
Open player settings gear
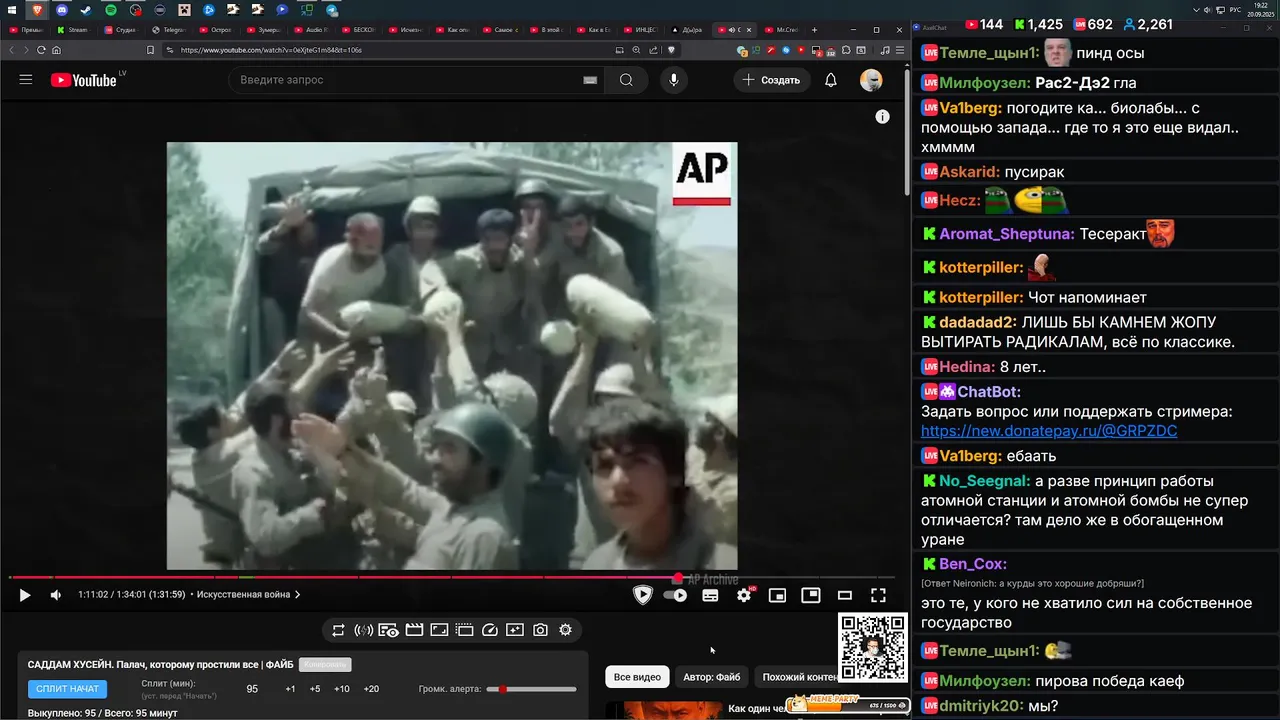744,595
